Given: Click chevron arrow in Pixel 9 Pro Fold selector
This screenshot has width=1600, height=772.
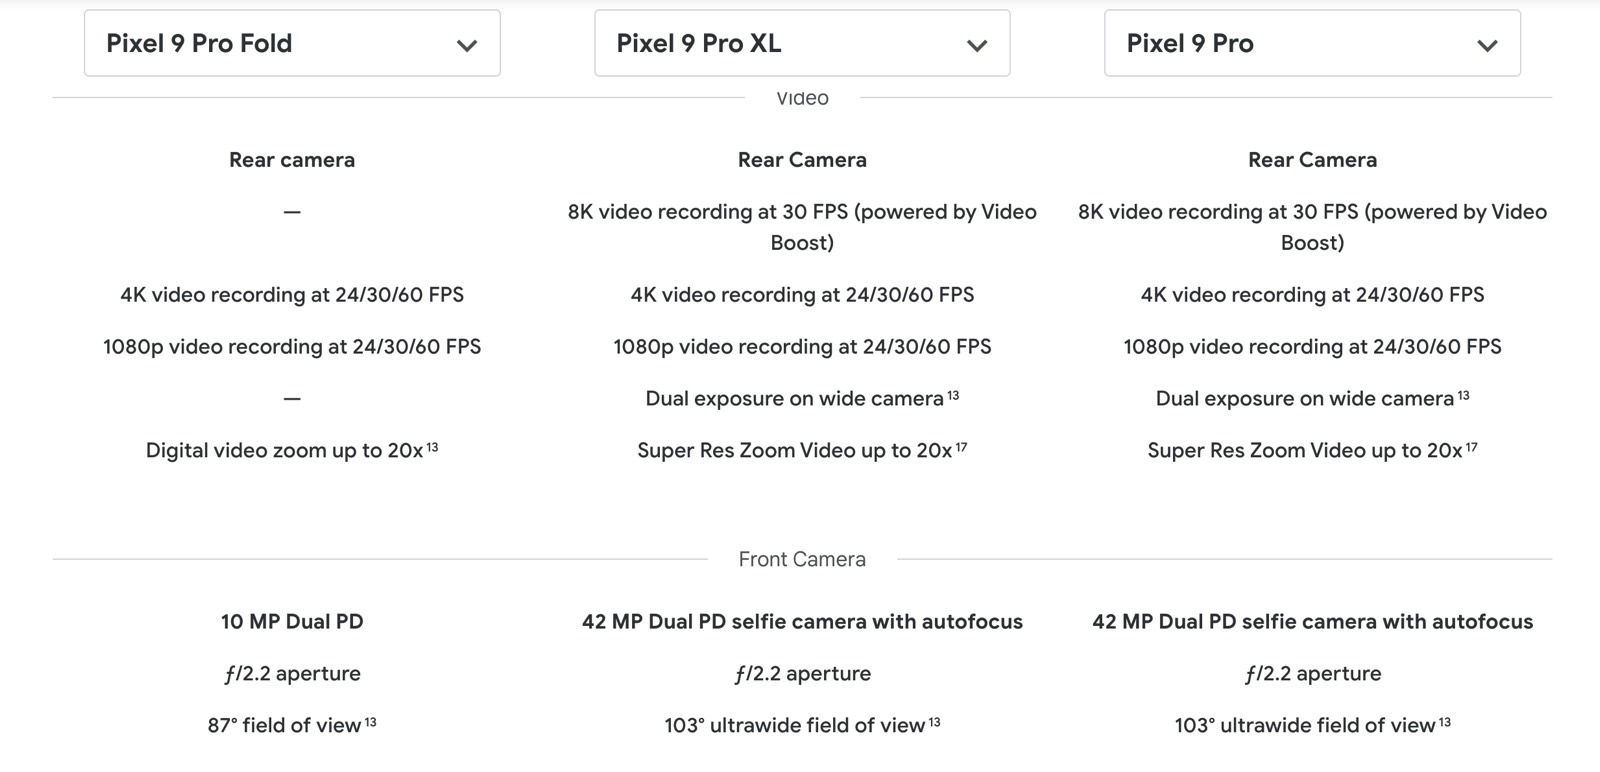Looking at the screenshot, I should coord(467,45).
